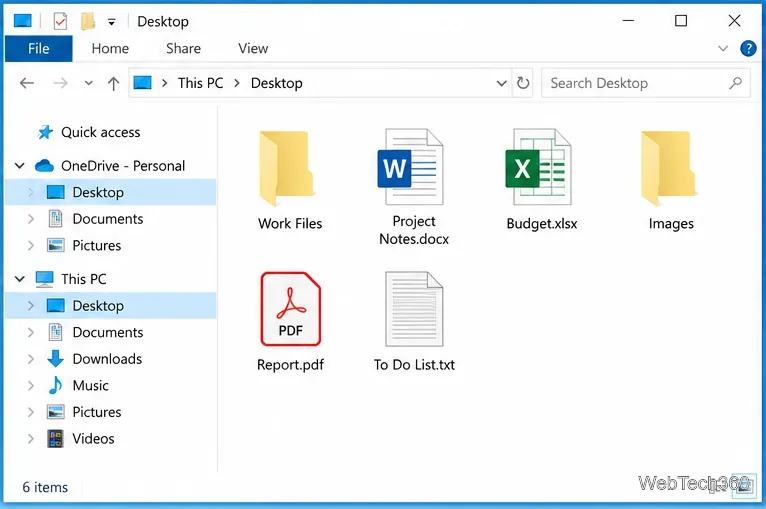
Task: Click the large icons view button in status bar
Action: pyautogui.click(x=745, y=486)
